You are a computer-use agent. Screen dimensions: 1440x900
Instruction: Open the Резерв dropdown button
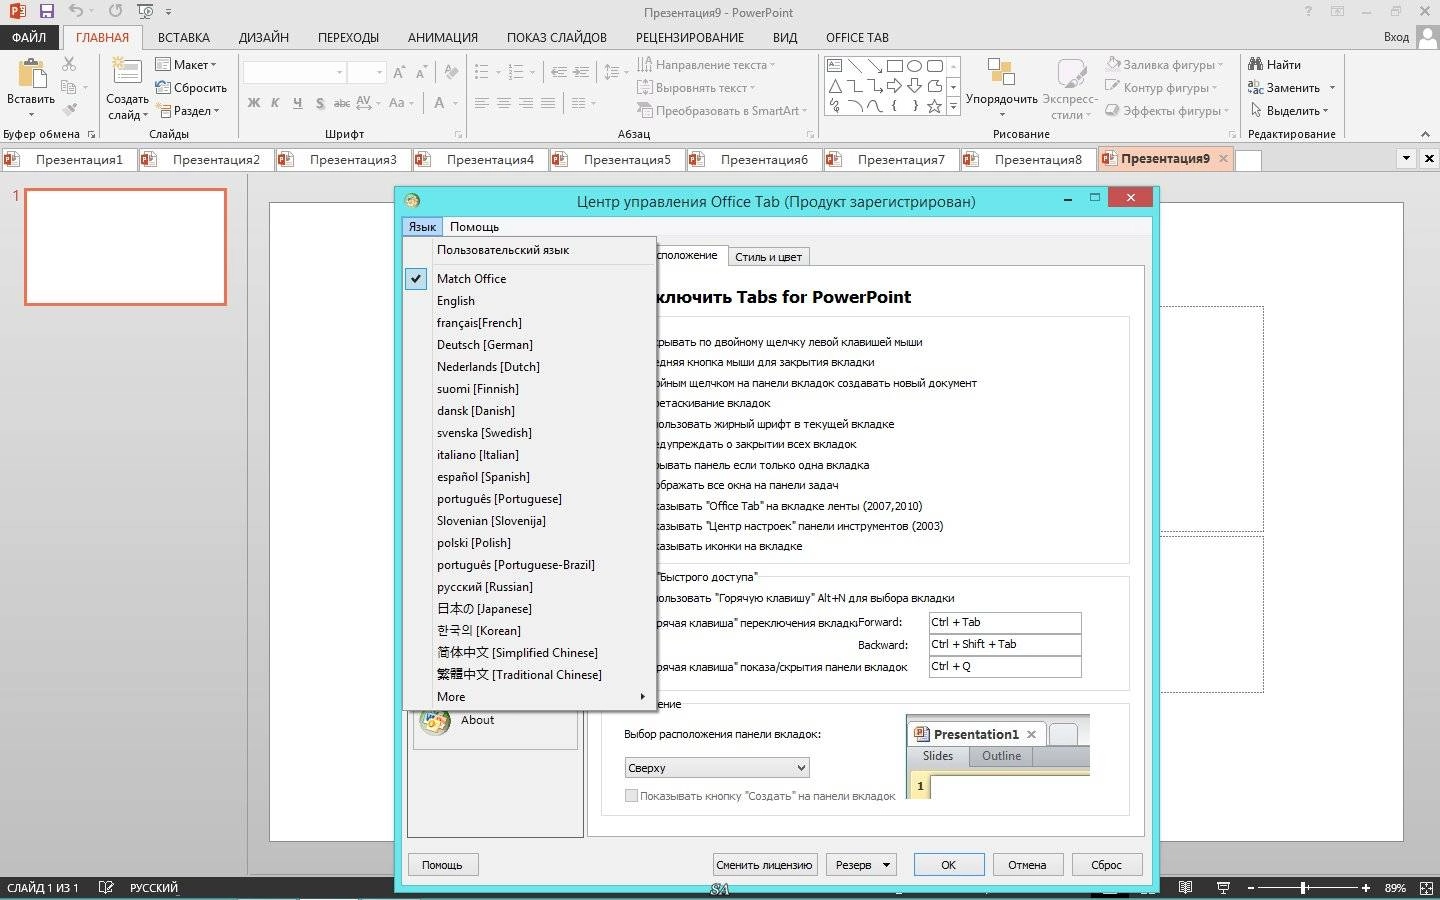click(x=860, y=865)
